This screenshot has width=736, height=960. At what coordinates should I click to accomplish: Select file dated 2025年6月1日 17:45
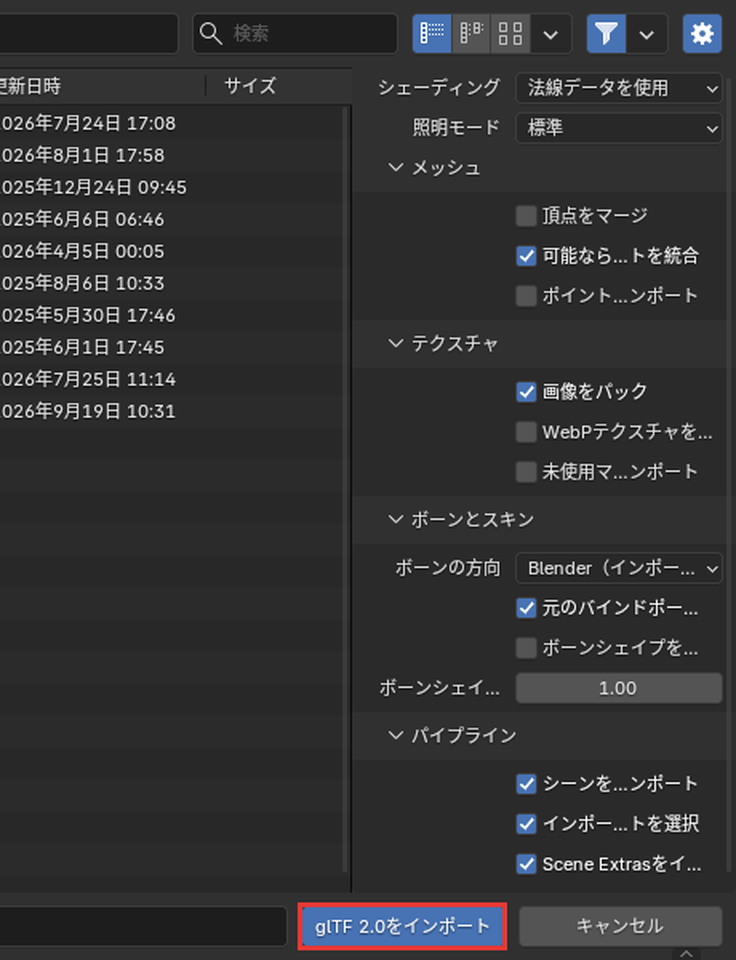click(171, 347)
